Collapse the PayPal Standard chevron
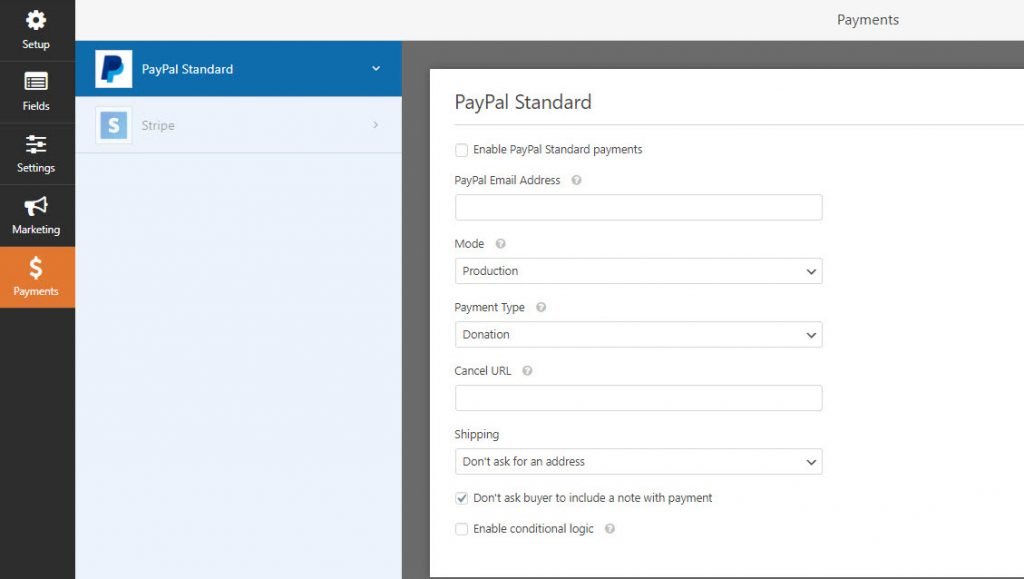Viewport: 1024px width, 579px height. coord(376,69)
